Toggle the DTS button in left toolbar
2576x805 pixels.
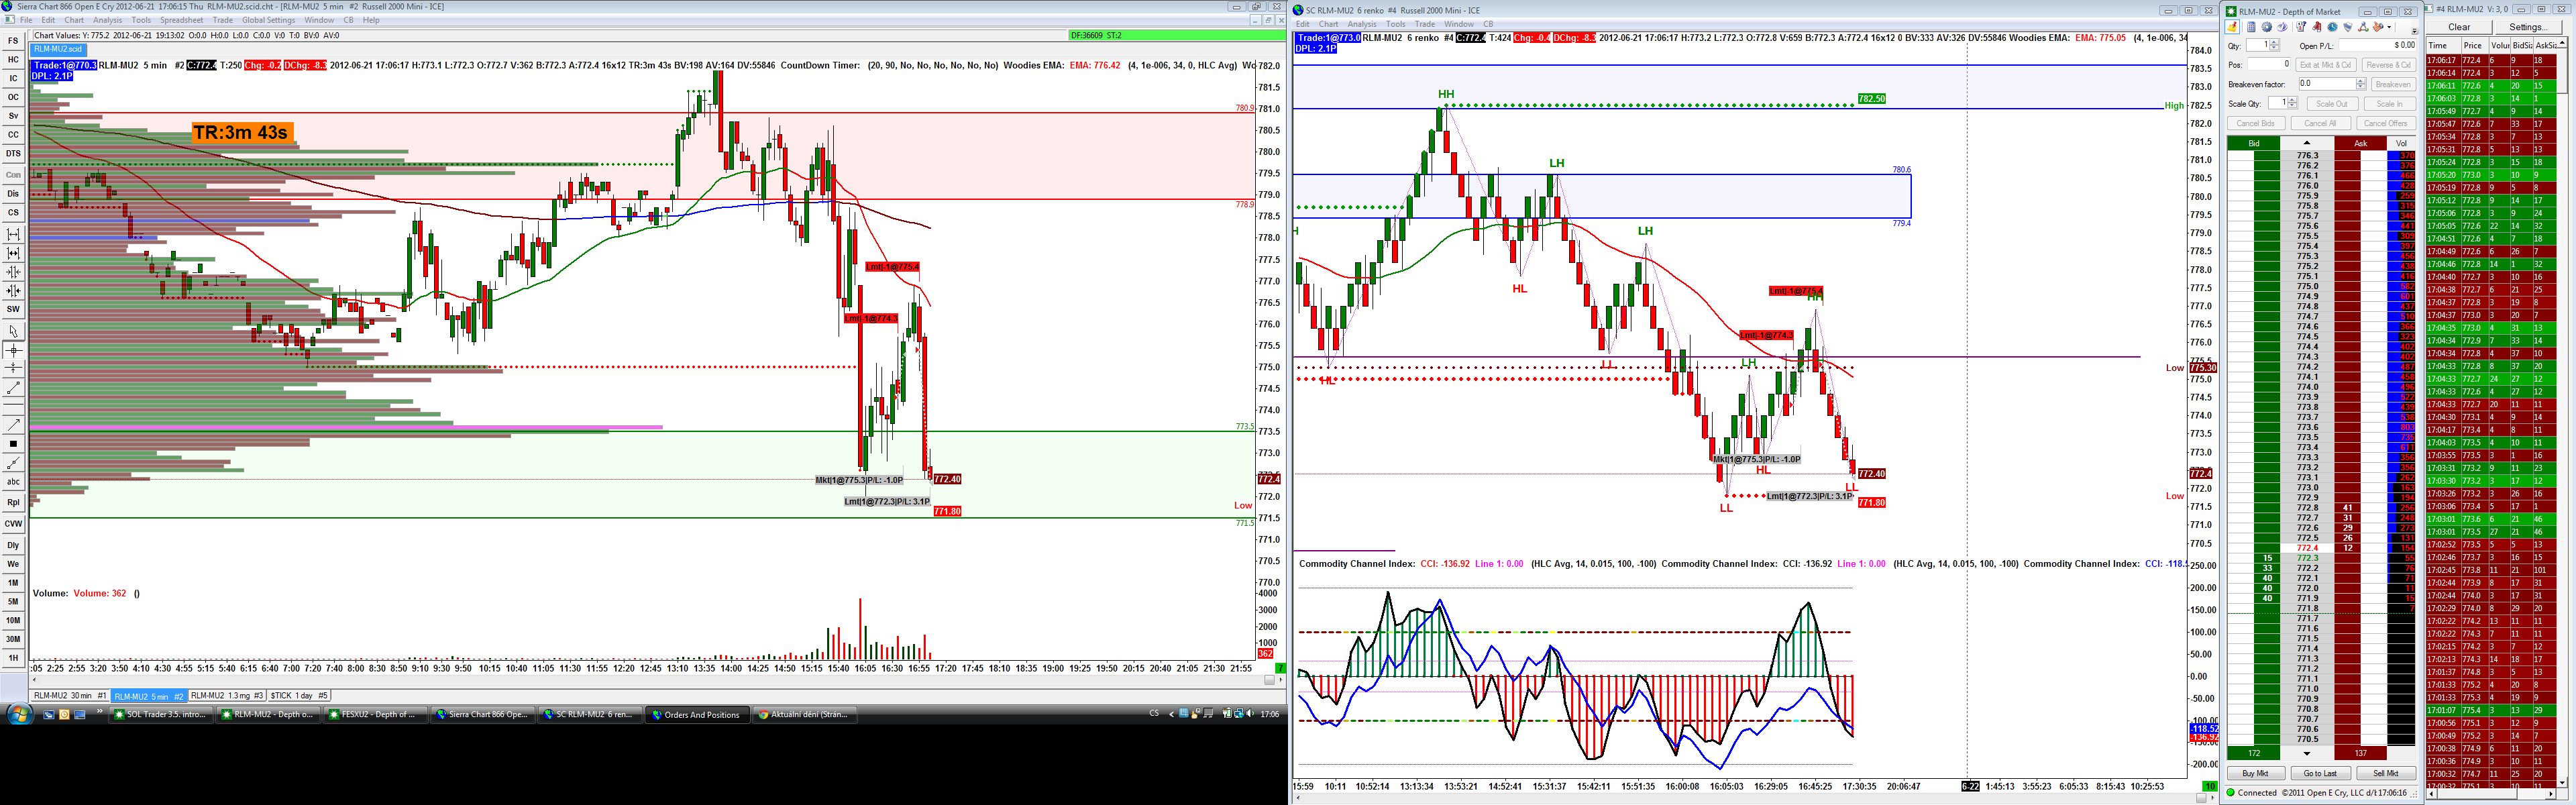point(13,153)
